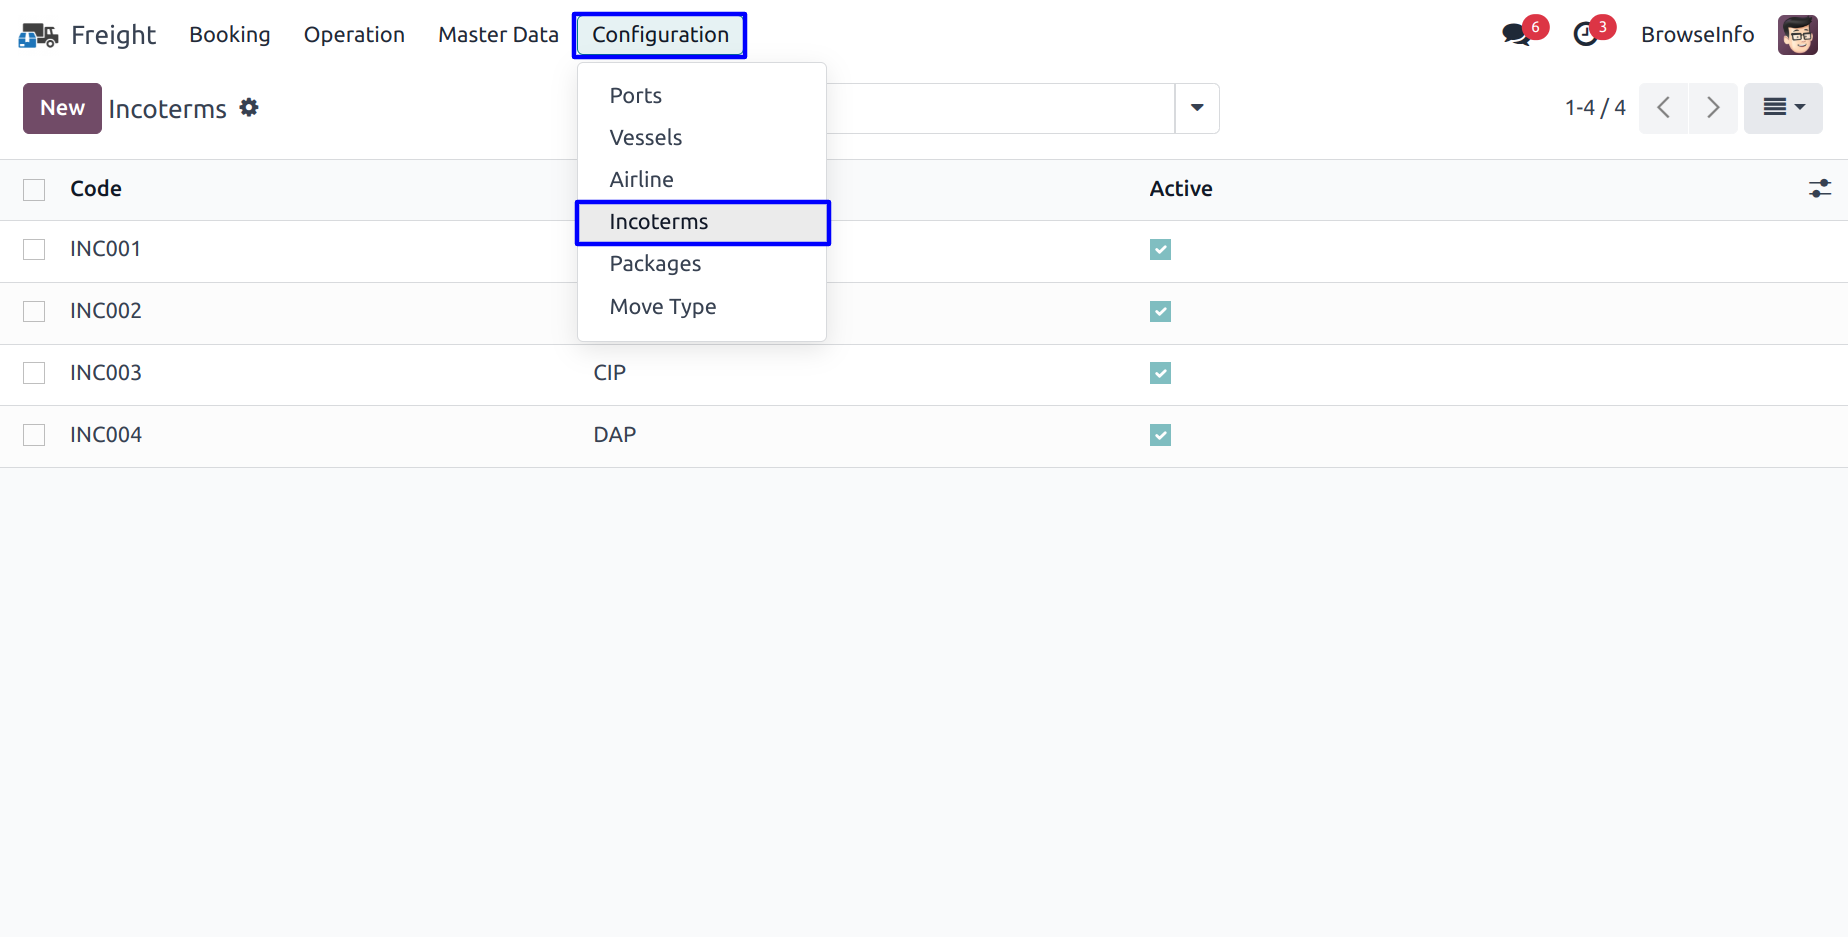Open the activities clock icon
The height and width of the screenshot is (937, 1848).
[1585, 35]
